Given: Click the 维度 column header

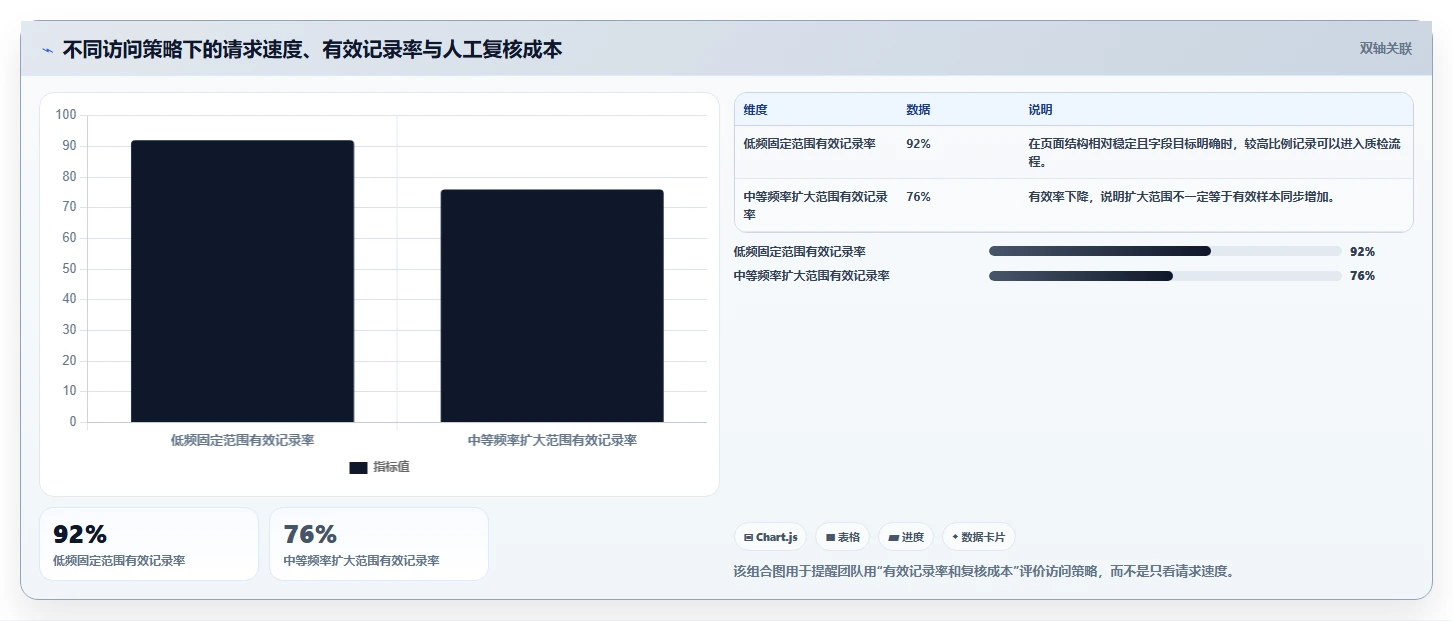Looking at the screenshot, I should click(x=755, y=110).
